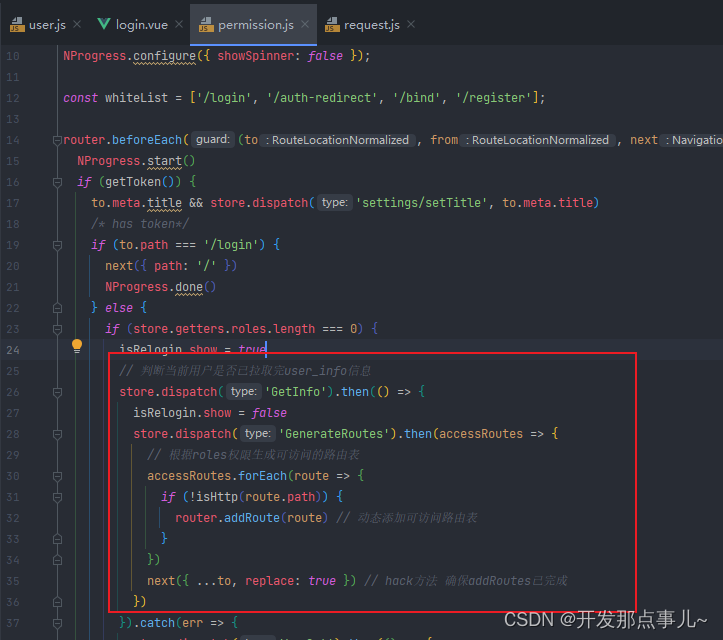This screenshot has height=640, width=723.
Task: Click the 'type:' hint before 'GenerateRoutes'
Action: [257, 433]
